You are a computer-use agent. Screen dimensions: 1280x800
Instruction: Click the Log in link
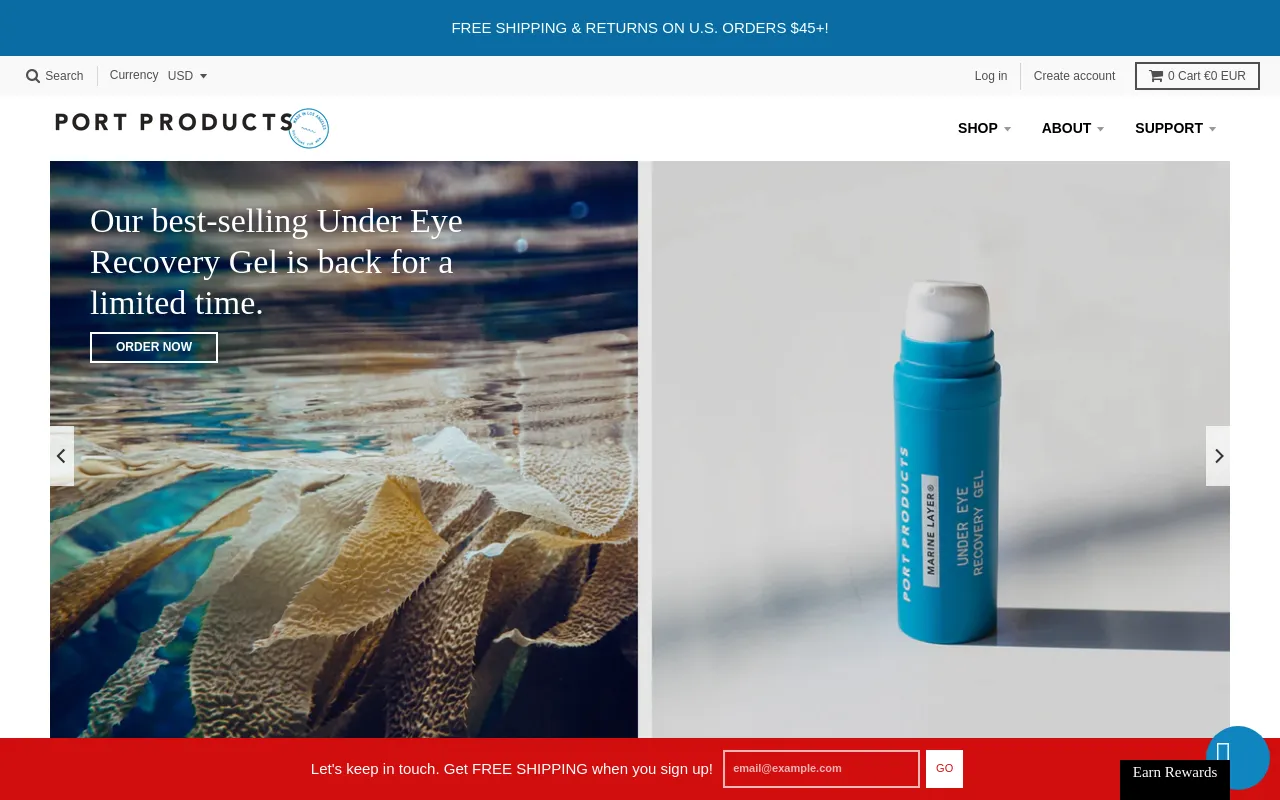tap(991, 76)
